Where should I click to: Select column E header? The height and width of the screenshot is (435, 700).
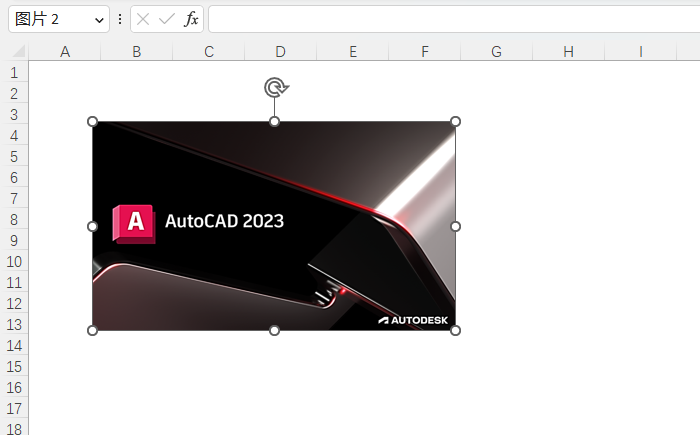(353, 52)
